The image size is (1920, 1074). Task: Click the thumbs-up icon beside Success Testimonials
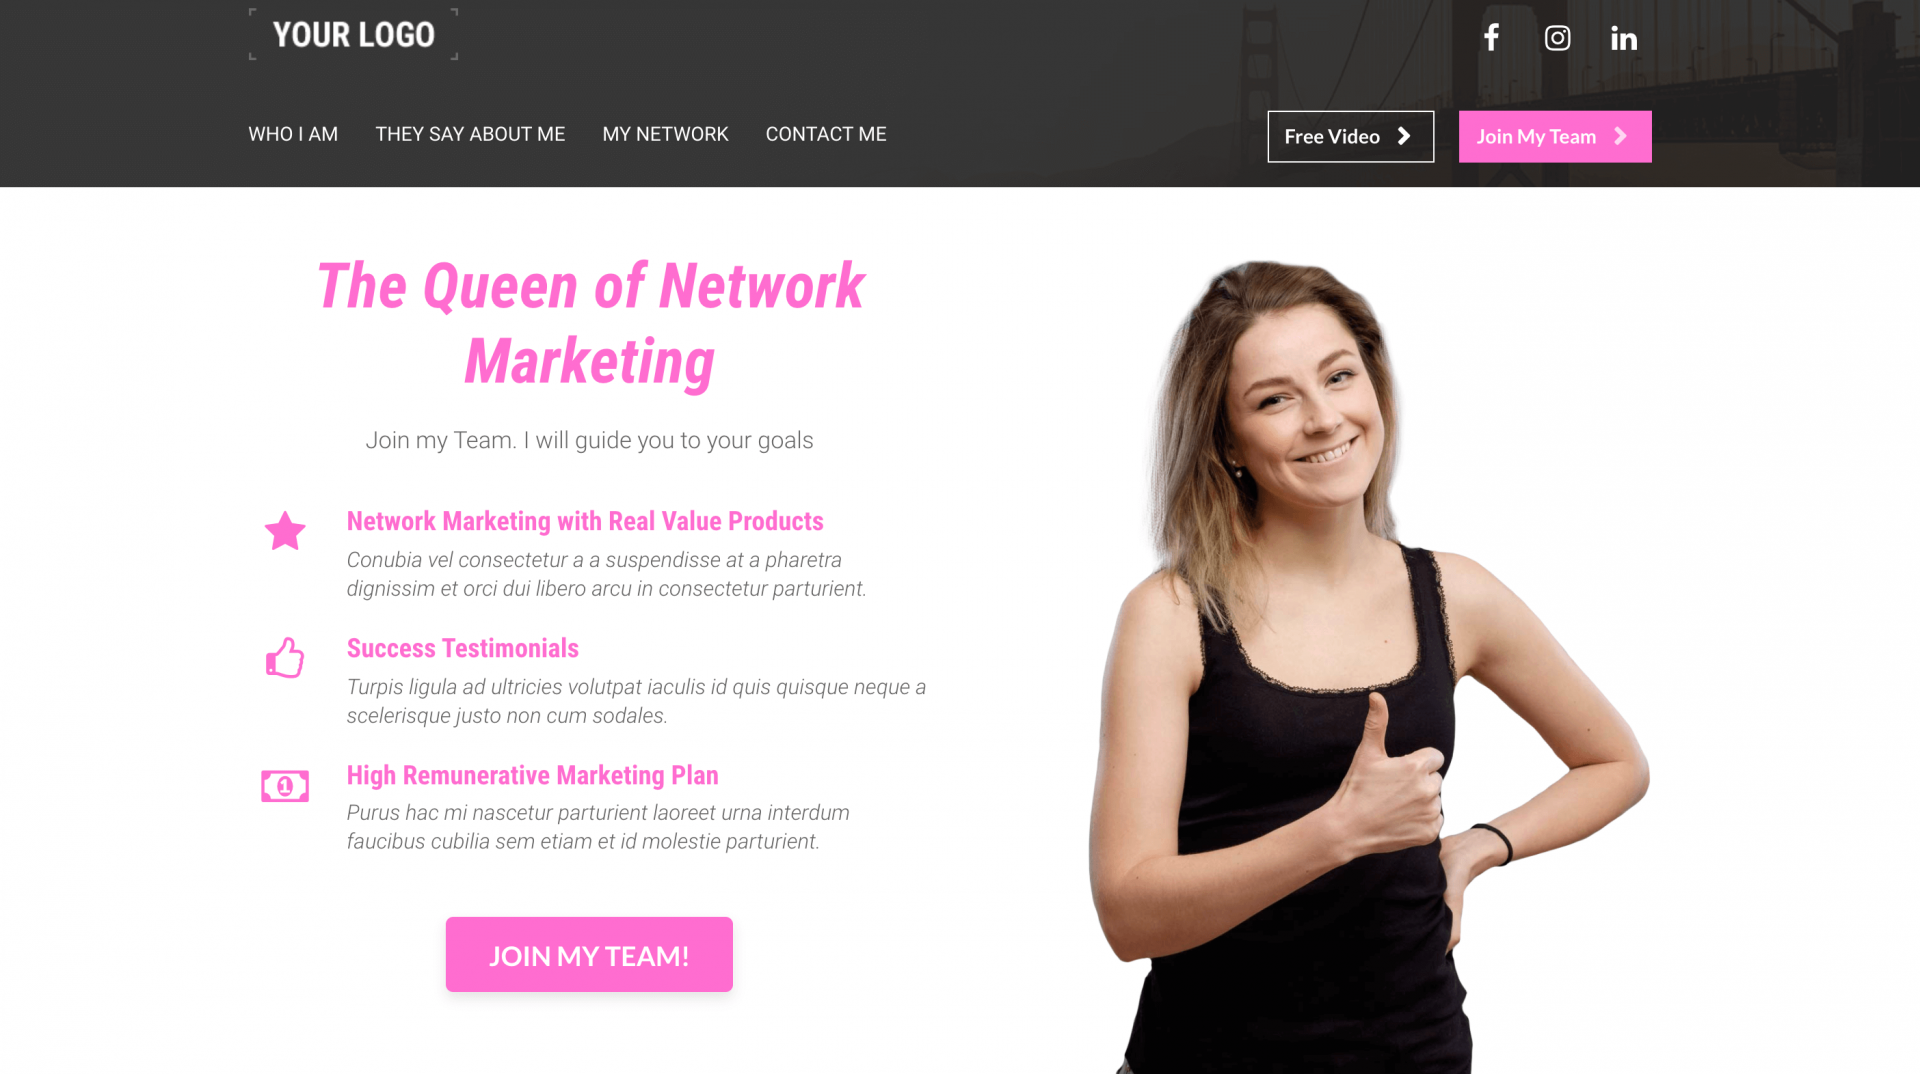coord(285,657)
